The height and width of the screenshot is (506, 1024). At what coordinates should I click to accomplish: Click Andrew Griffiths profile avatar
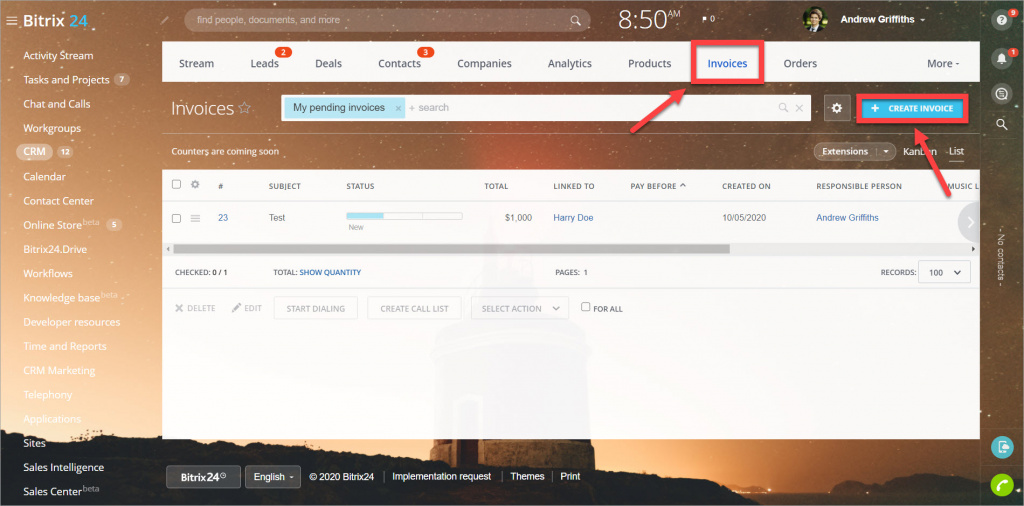tap(815, 20)
